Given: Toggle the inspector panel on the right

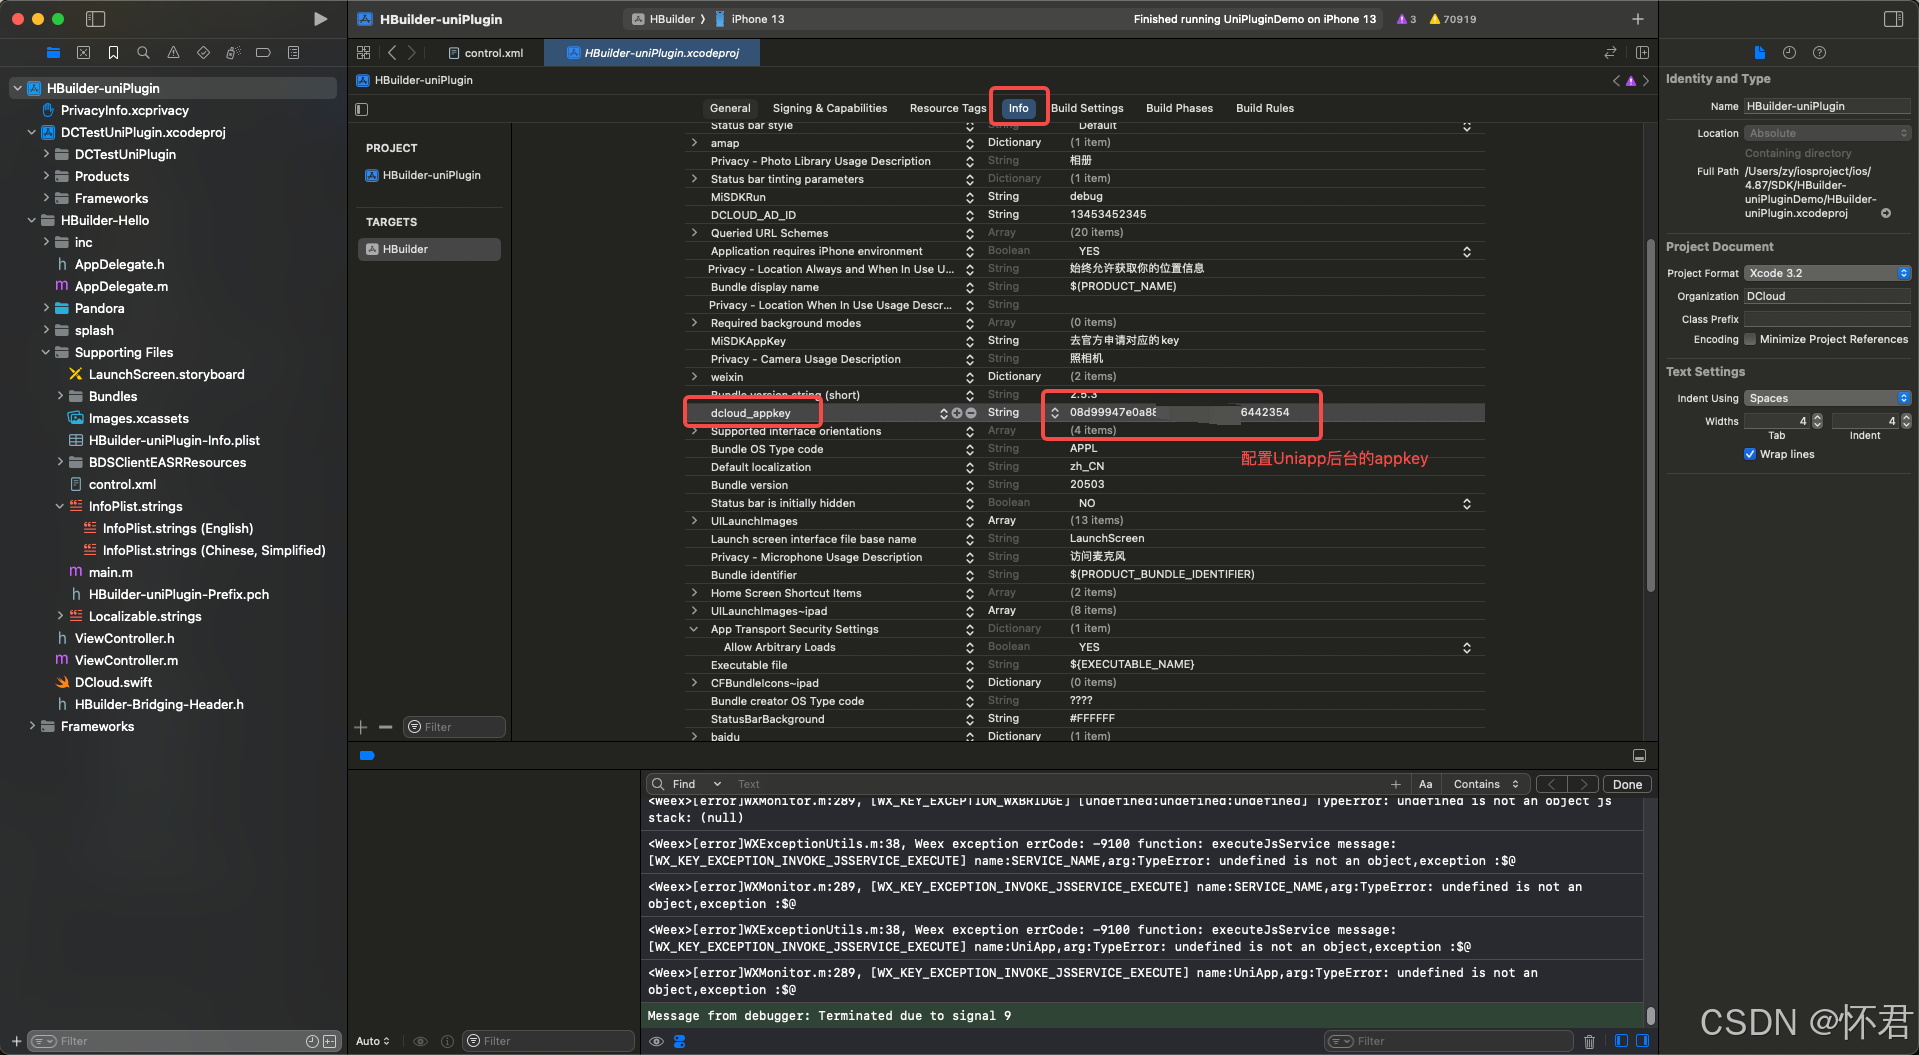Looking at the screenshot, I should pyautogui.click(x=1893, y=19).
